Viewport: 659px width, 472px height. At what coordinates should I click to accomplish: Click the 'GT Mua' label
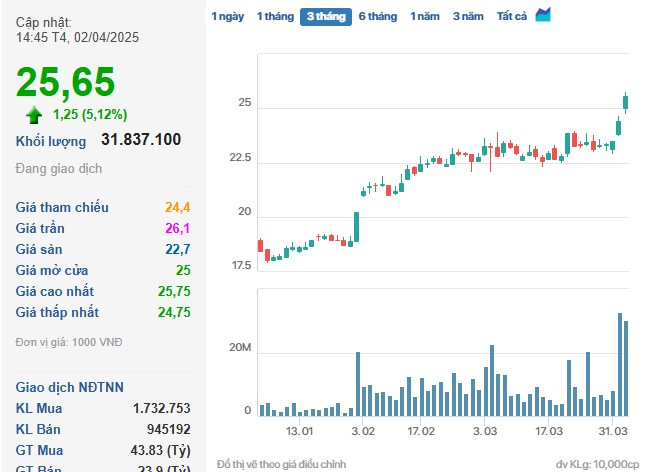click(40, 450)
